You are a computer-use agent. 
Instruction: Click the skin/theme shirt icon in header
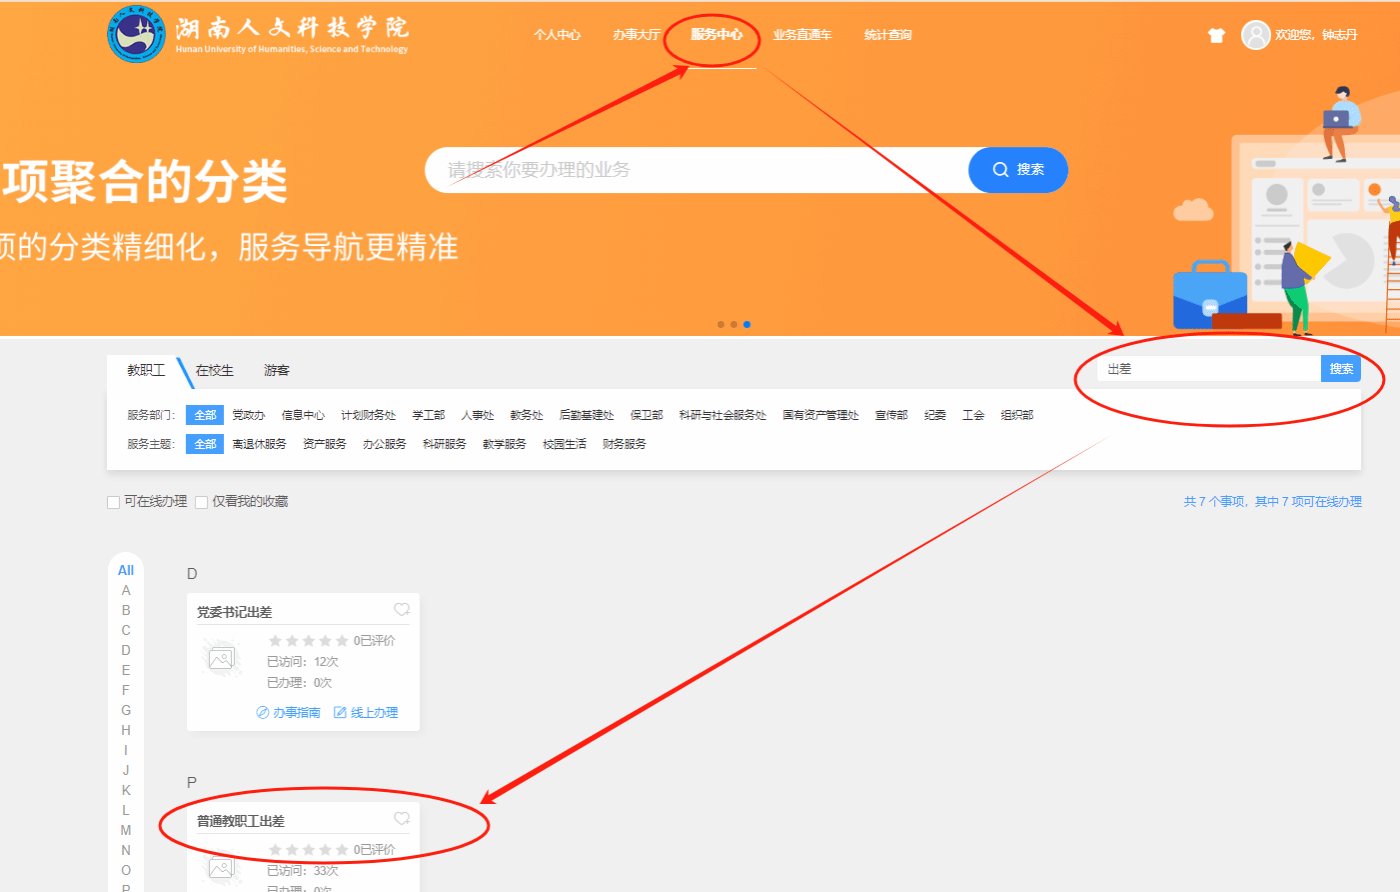point(1216,35)
